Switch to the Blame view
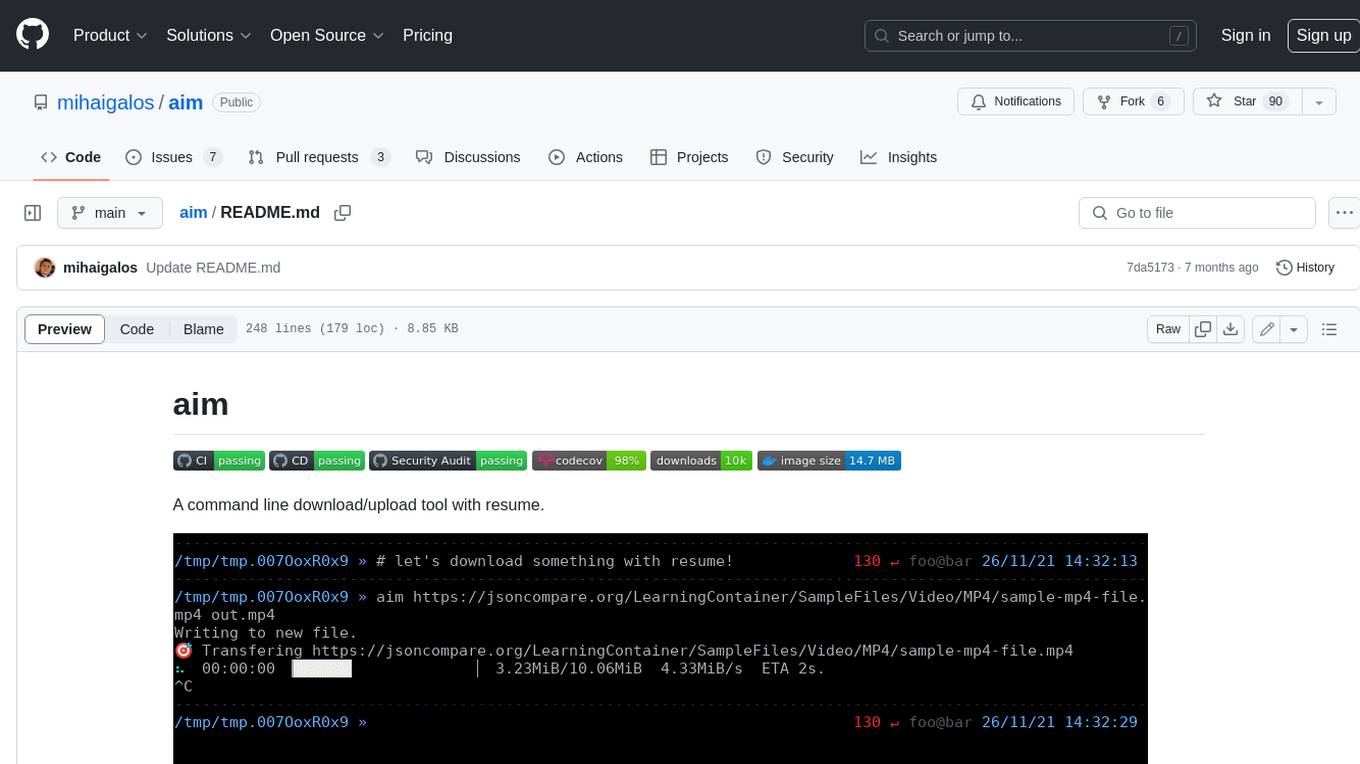Image resolution: width=1360 pixels, height=764 pixels. point(203,329)
